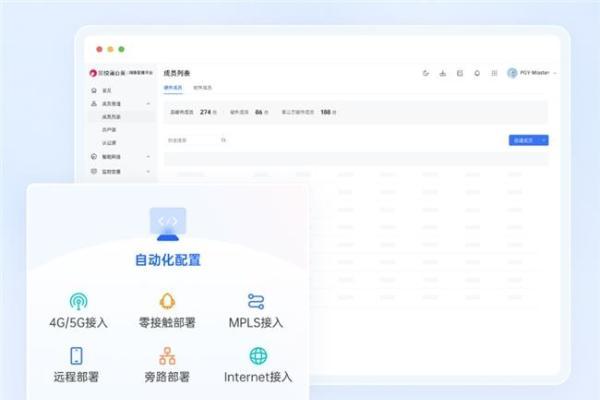Image resolution: width=600 pixels, height=400 pixels.
Task: Collapse the member management sidebar group chevron
Action: pos(148,104)
